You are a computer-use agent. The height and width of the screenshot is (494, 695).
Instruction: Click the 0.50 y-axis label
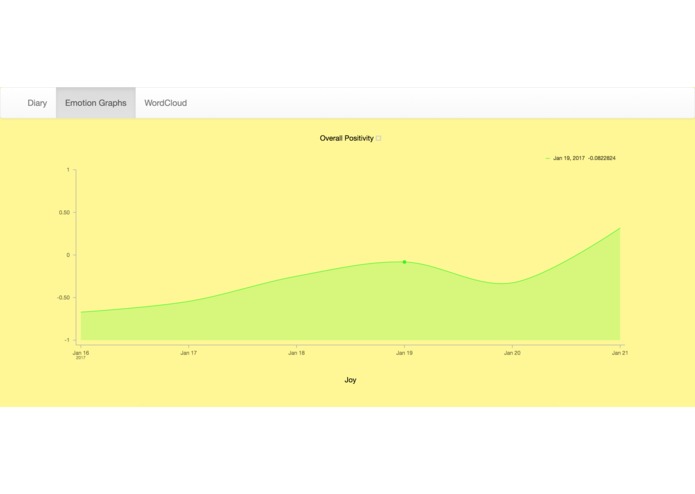tap(64, 213)
